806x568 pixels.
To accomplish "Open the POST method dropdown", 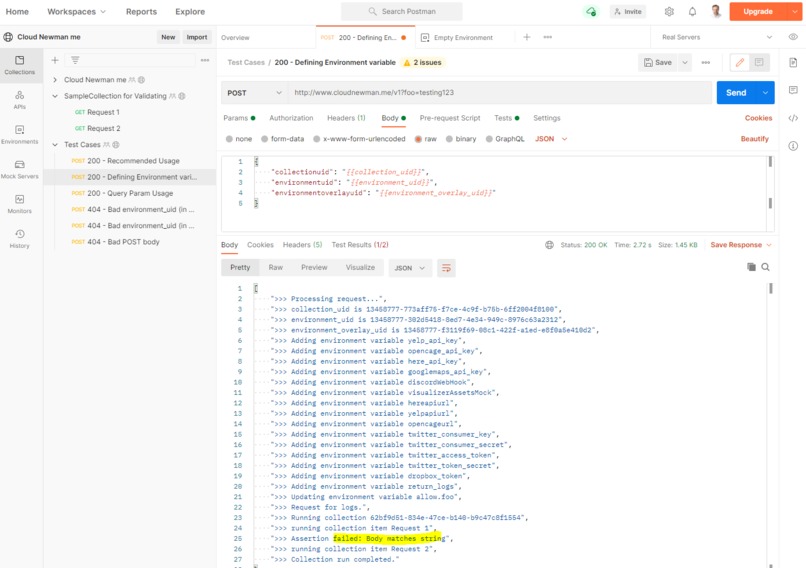I will click(x=254, y=93).
